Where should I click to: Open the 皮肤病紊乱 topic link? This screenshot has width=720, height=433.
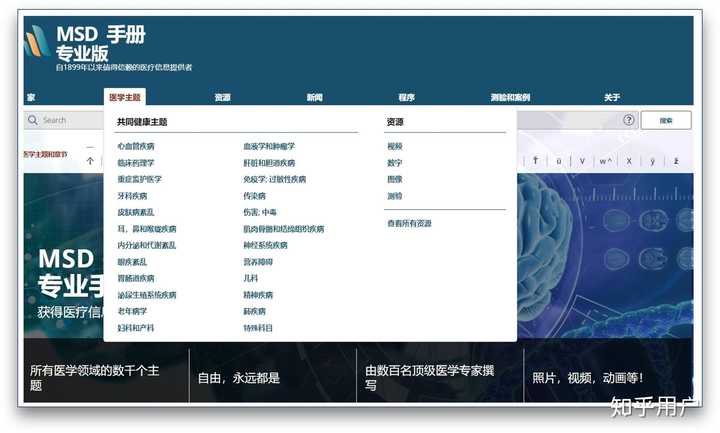point(136,212)
